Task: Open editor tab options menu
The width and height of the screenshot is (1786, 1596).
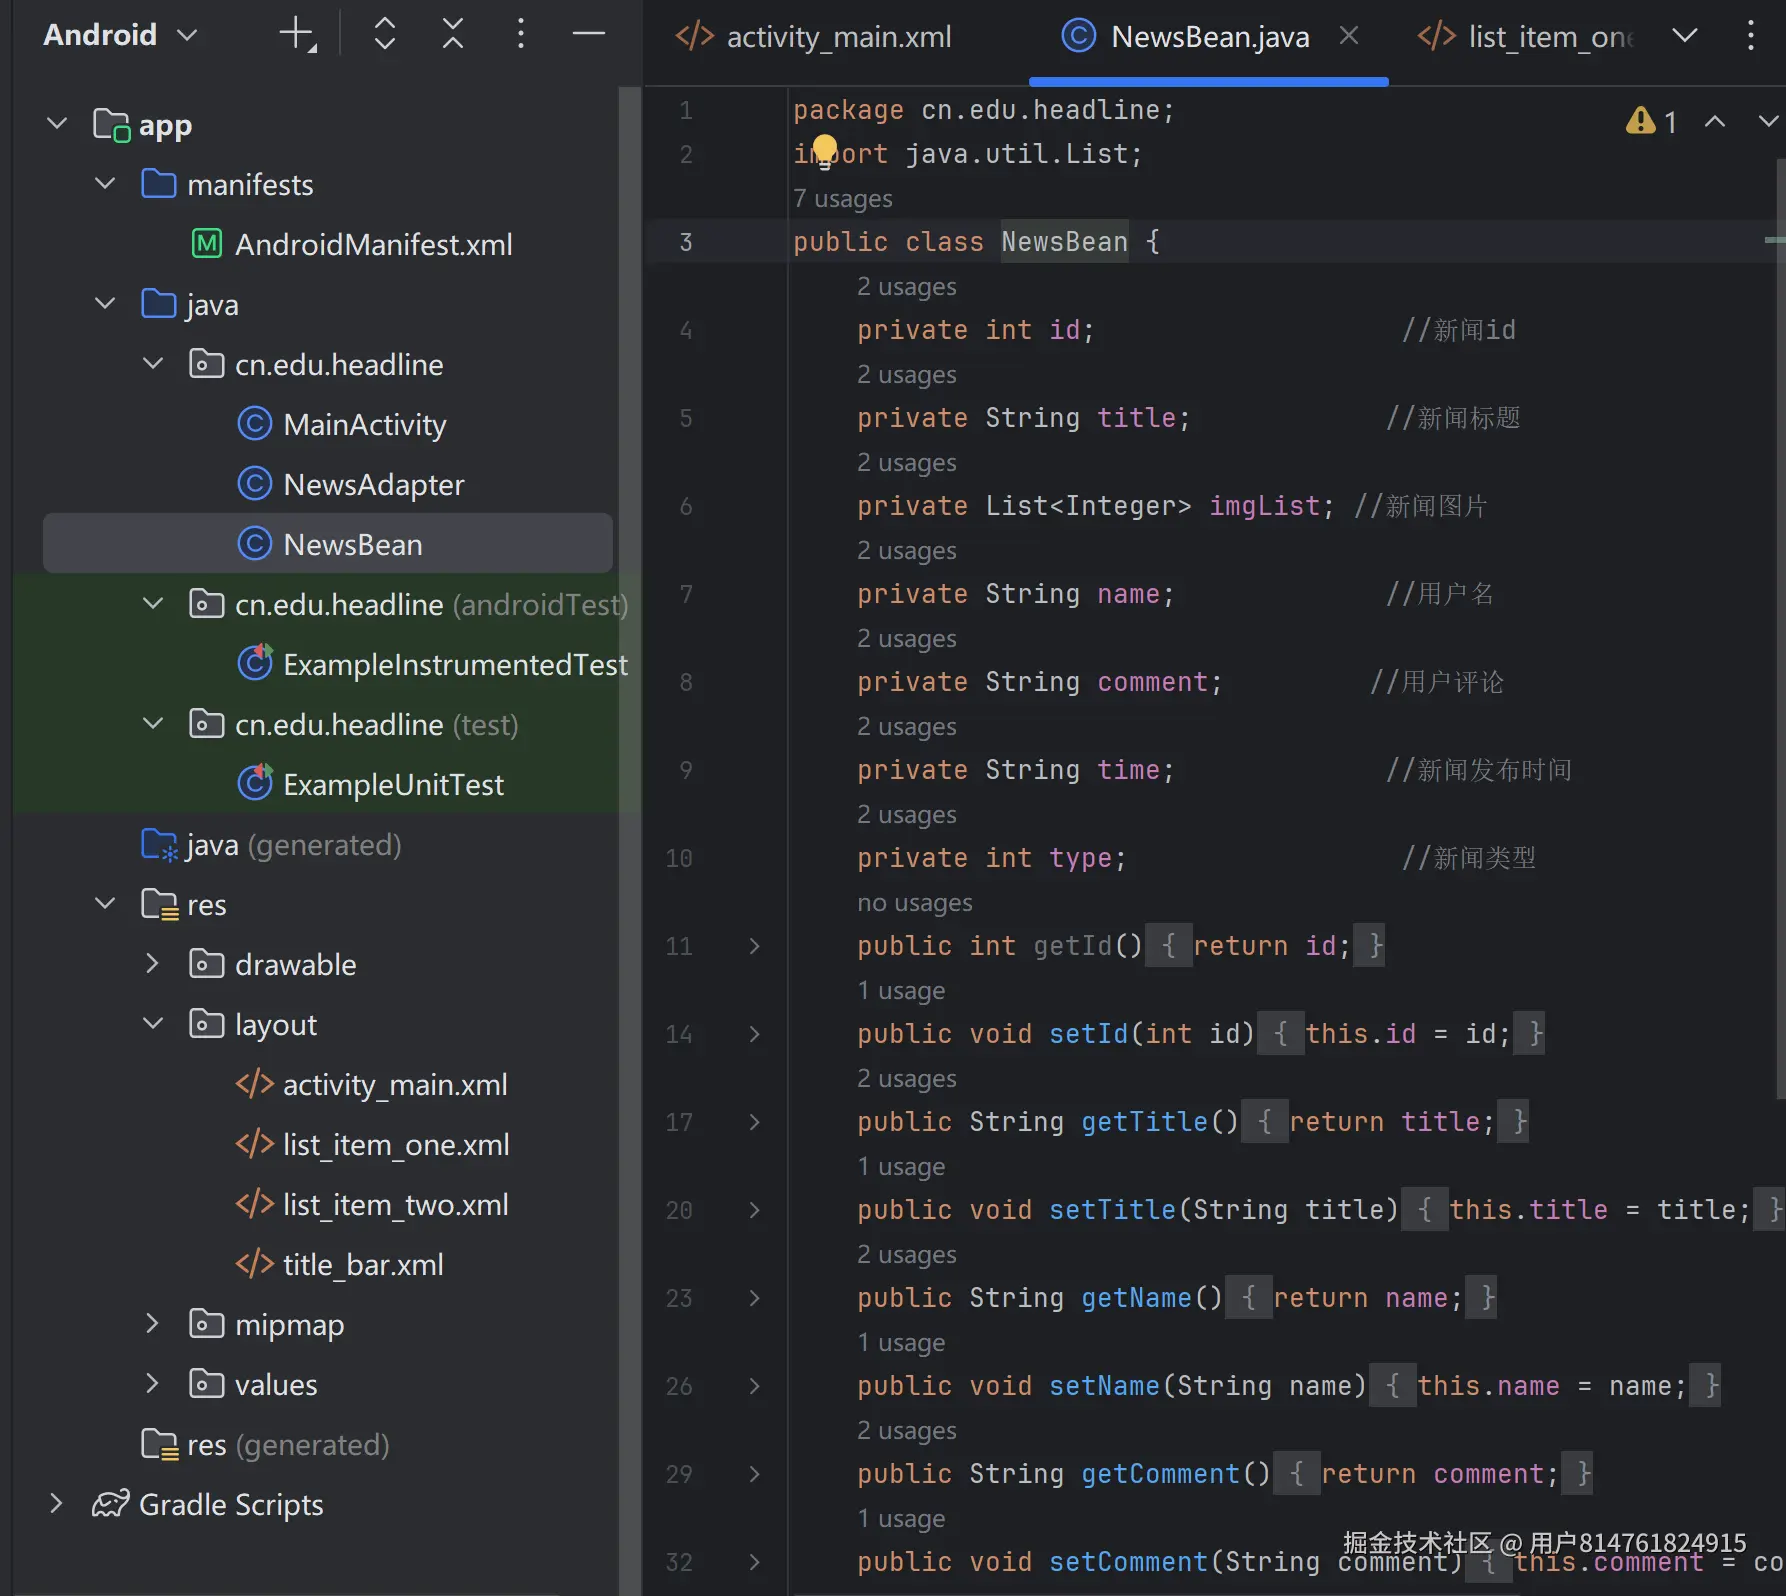Action: click(x=1750, y=36)
